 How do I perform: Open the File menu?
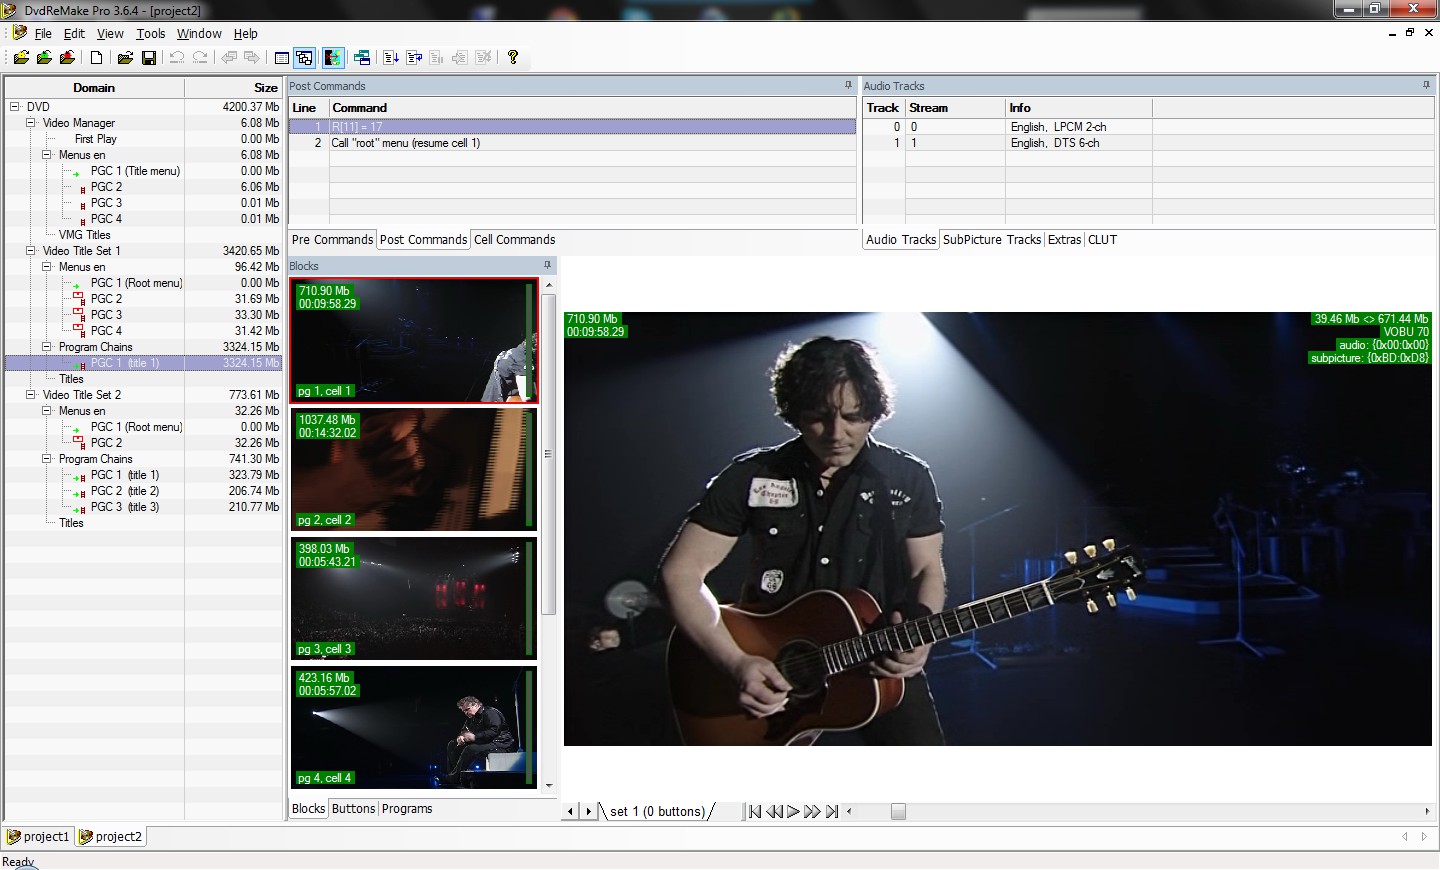pyautogui.click(x=43, y=33)
